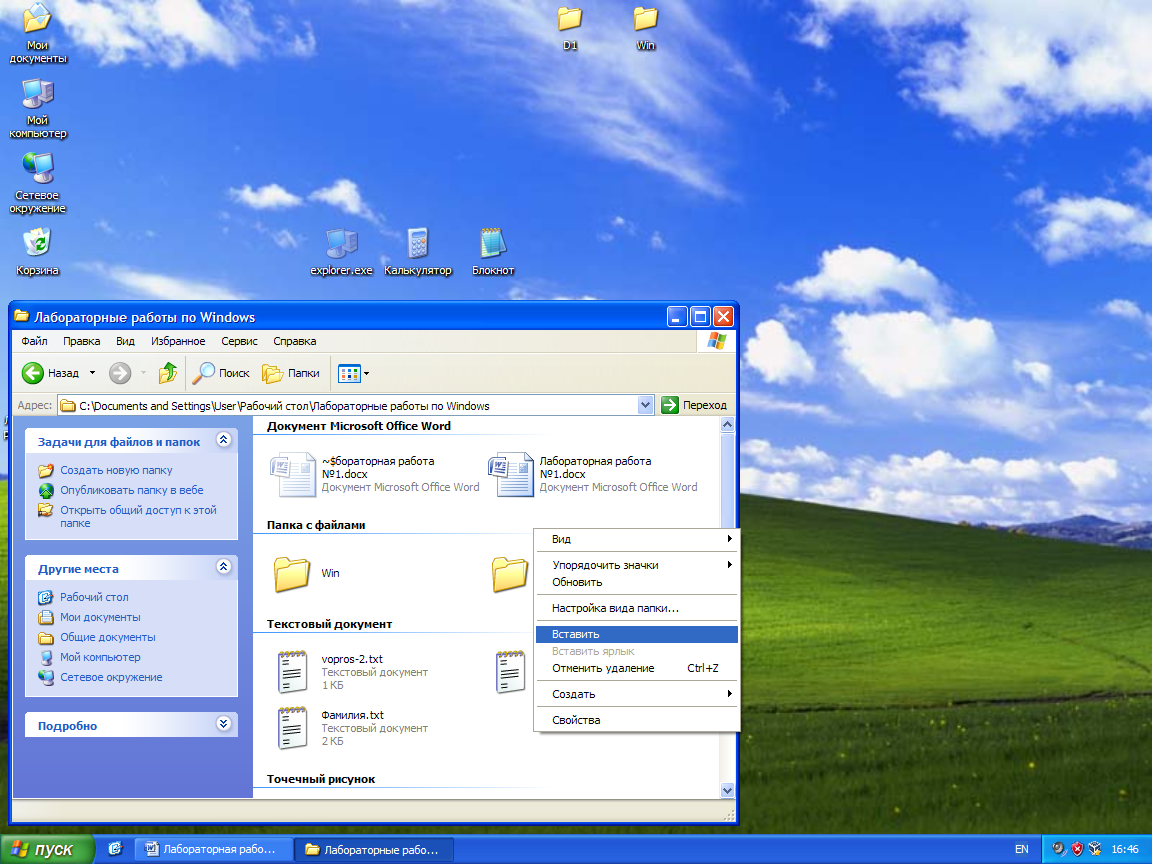The image size is (1152, 864).
Task: Select the Win folder in the Explorer window
Action: (292, 573)
